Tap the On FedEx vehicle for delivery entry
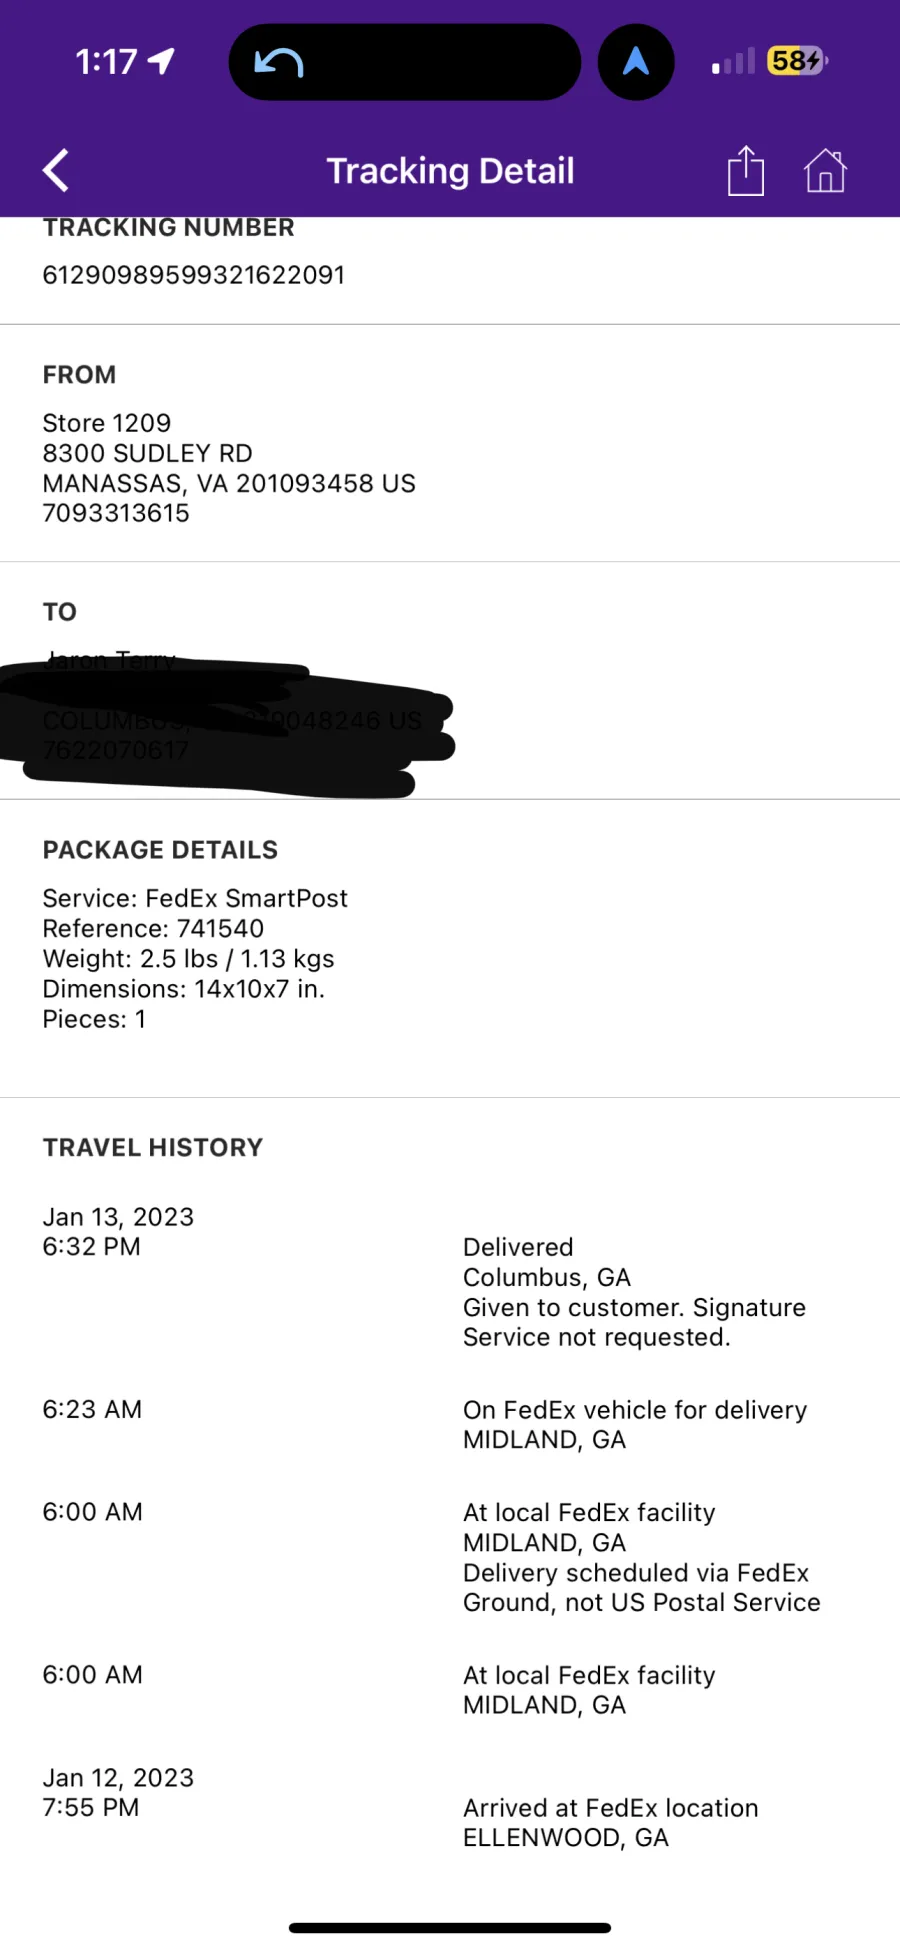Screen dimensions: 900x1950 click(634, 1410)
